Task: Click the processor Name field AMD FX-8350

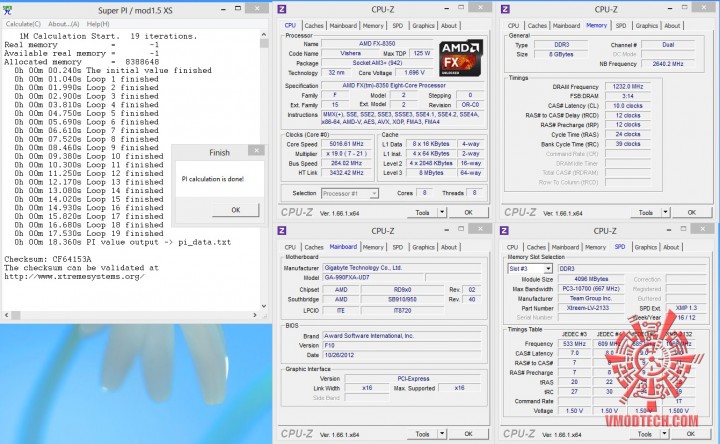Action: coord(377,44)
